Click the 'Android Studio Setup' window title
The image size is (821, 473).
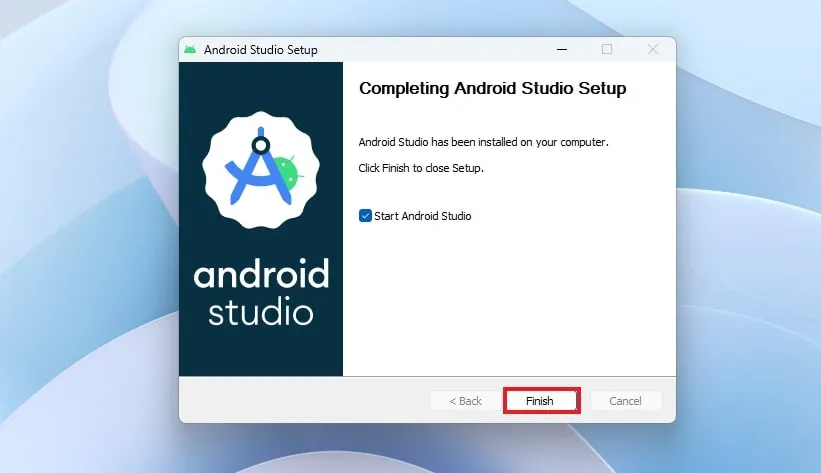(x=261, y=50)
